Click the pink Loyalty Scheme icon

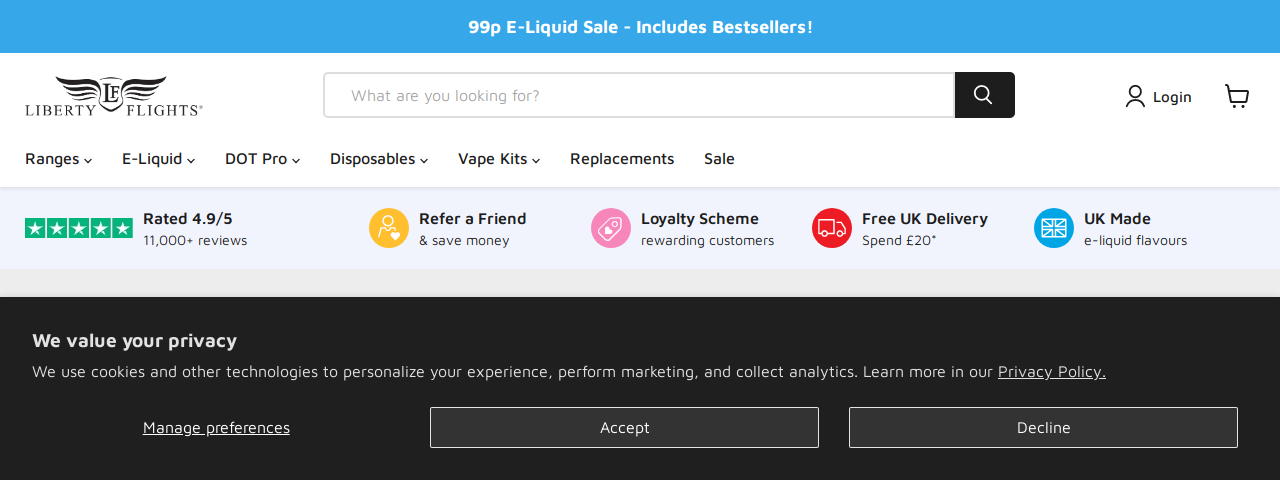[x=611, y=228]
